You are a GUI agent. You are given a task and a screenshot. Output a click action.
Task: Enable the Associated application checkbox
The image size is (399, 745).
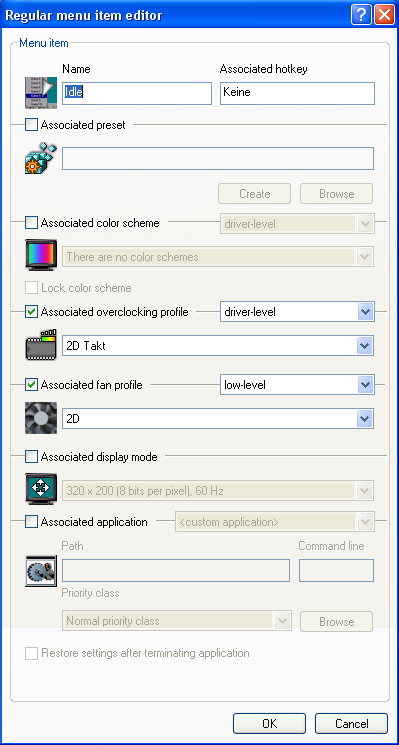pos(31,522)
